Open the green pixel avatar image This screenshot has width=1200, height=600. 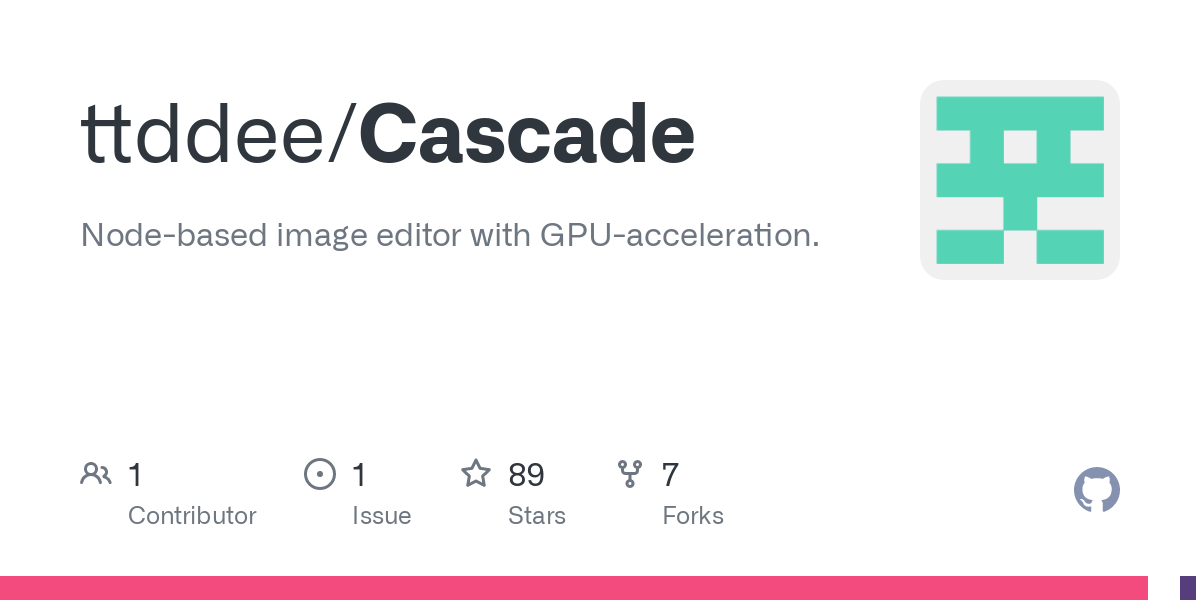[1019, 180]
